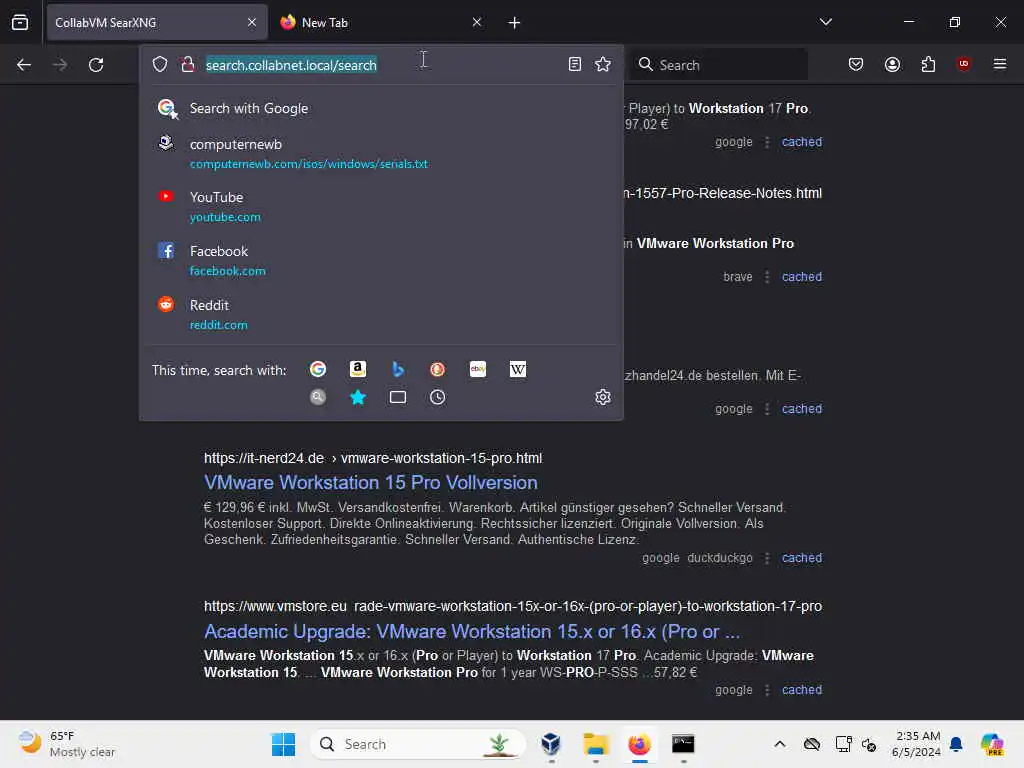Open terminal from taskbar
The height and width of the screenshot is (768, 1024).
click(x=683, y=744)
